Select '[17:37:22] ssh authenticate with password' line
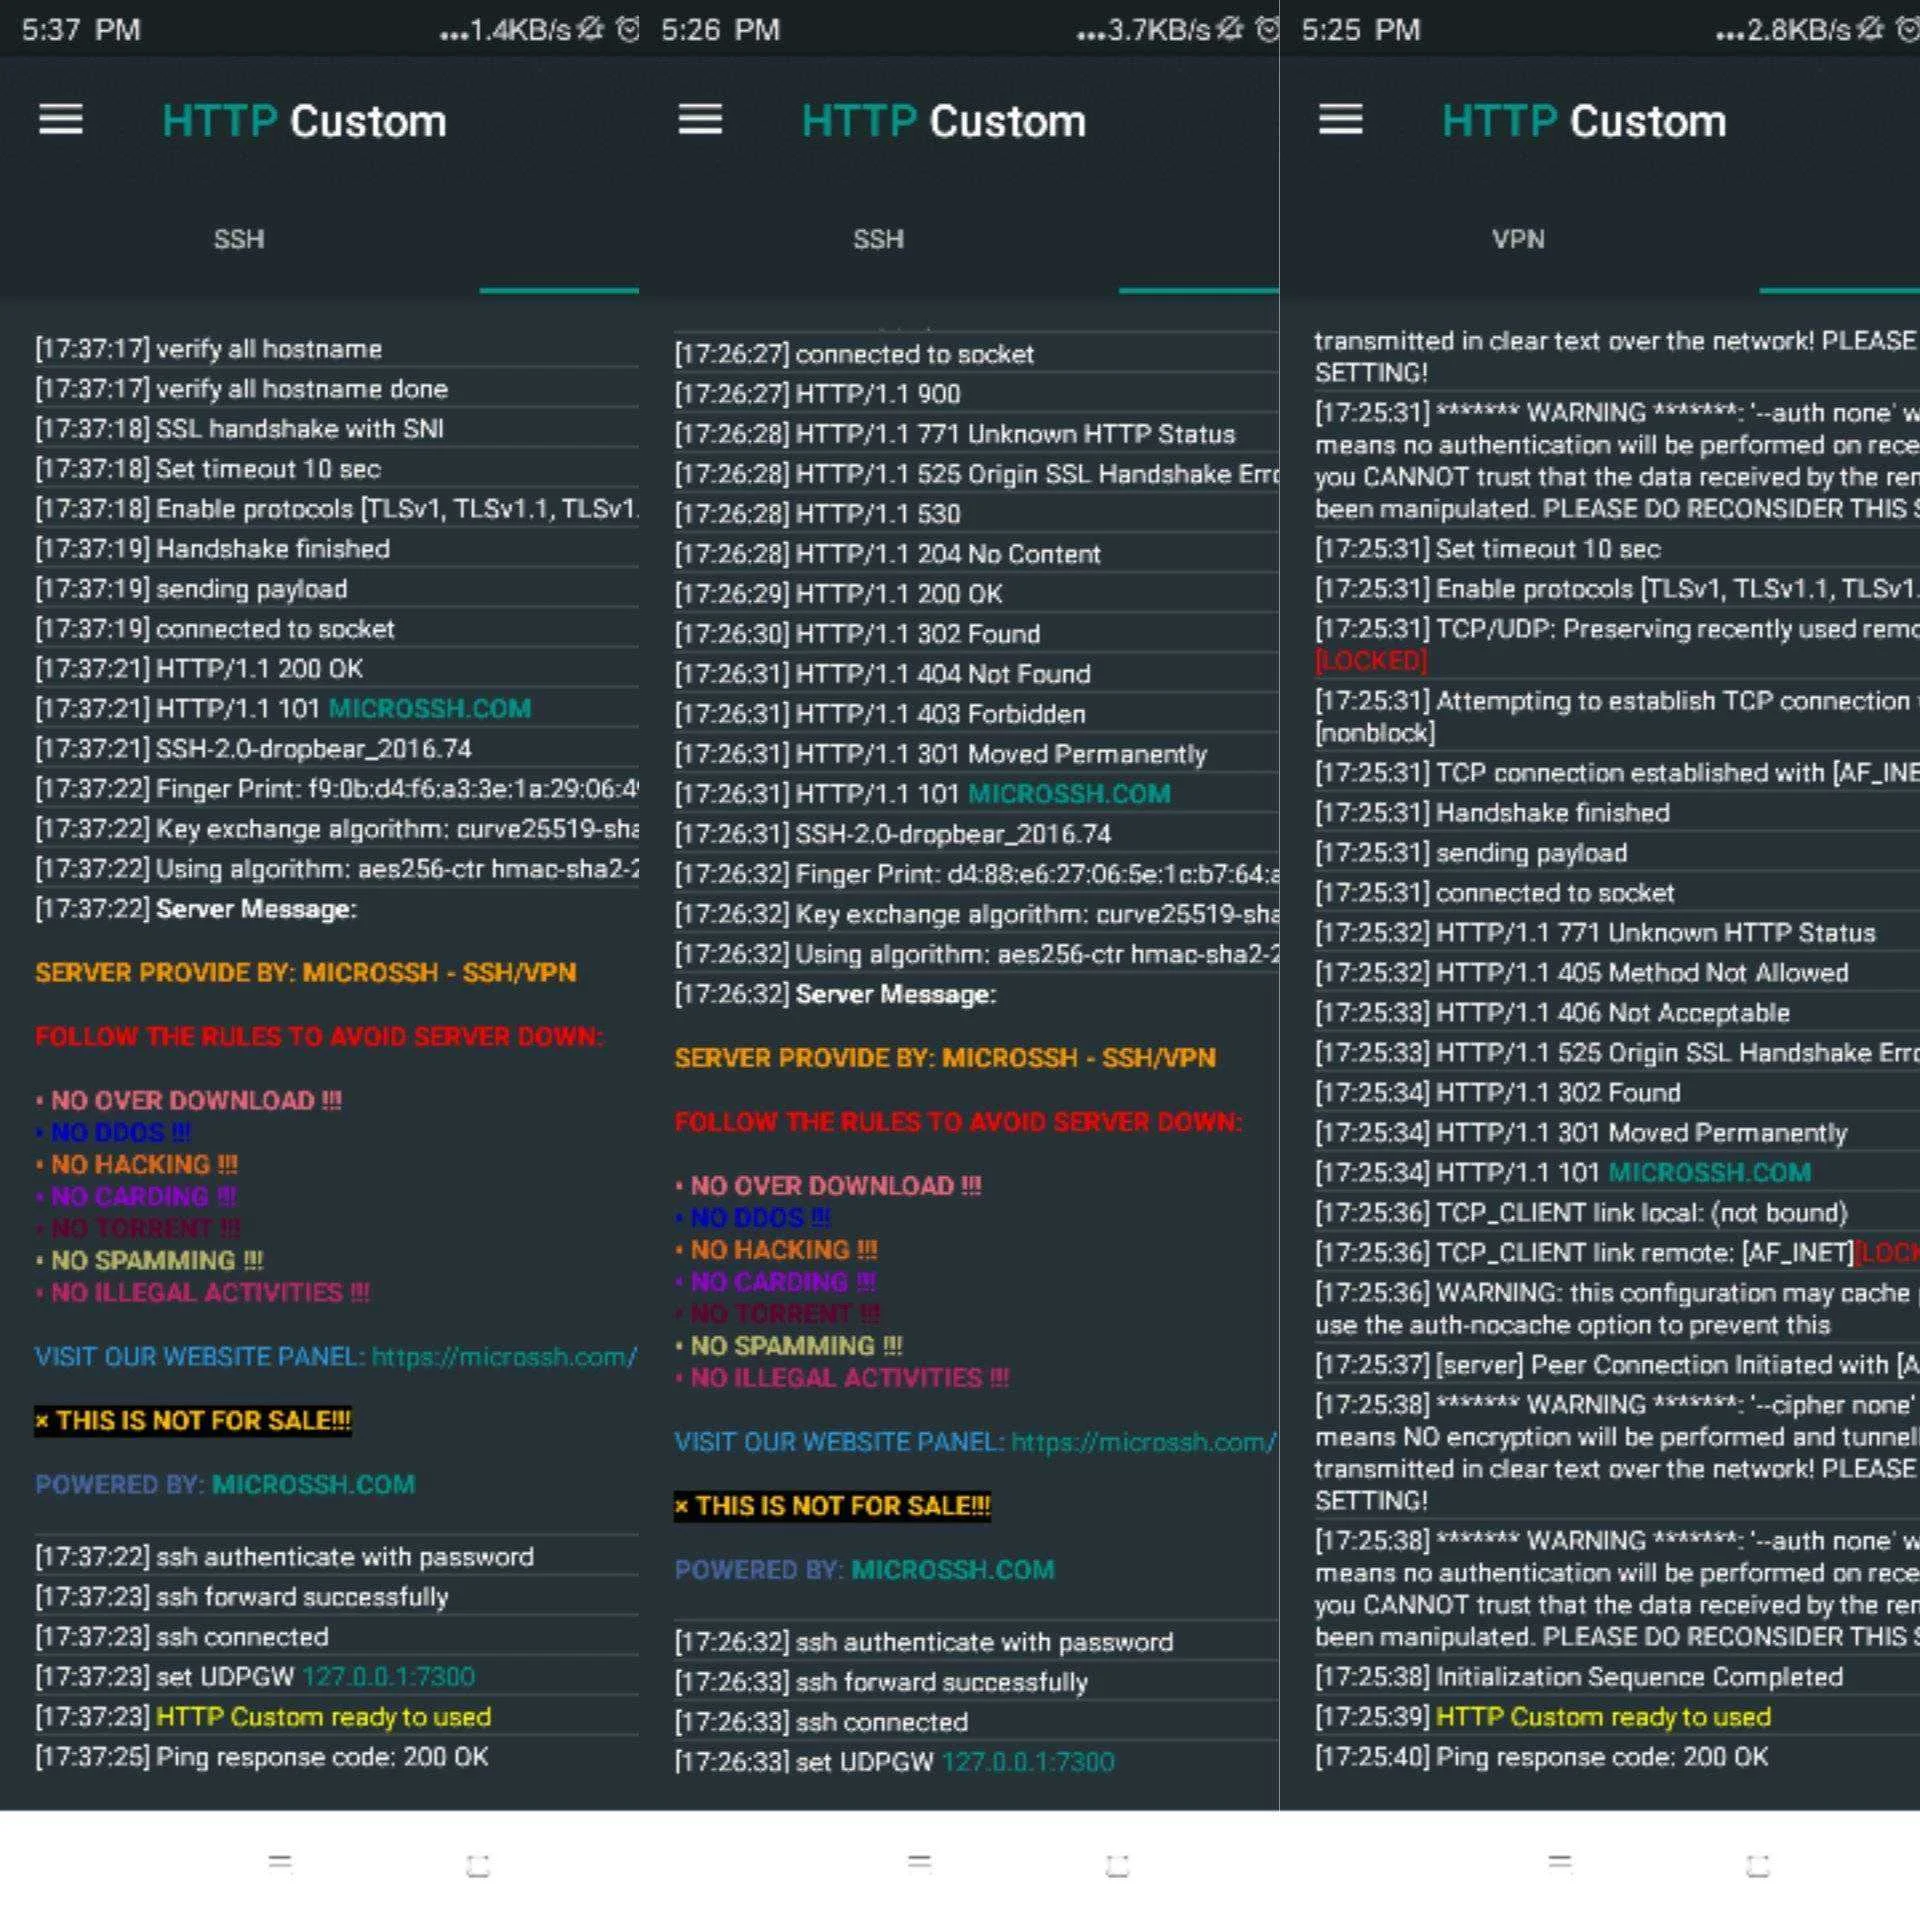 [x=285, y=1557]
